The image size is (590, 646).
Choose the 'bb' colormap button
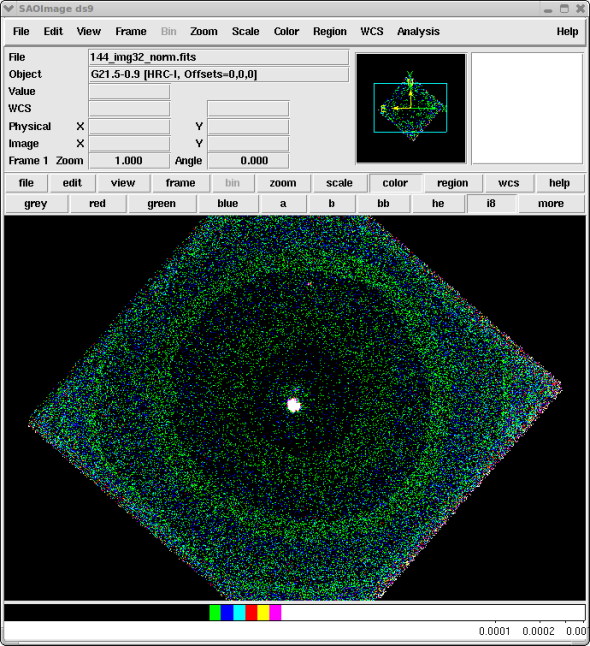click(x=383, y=204)
